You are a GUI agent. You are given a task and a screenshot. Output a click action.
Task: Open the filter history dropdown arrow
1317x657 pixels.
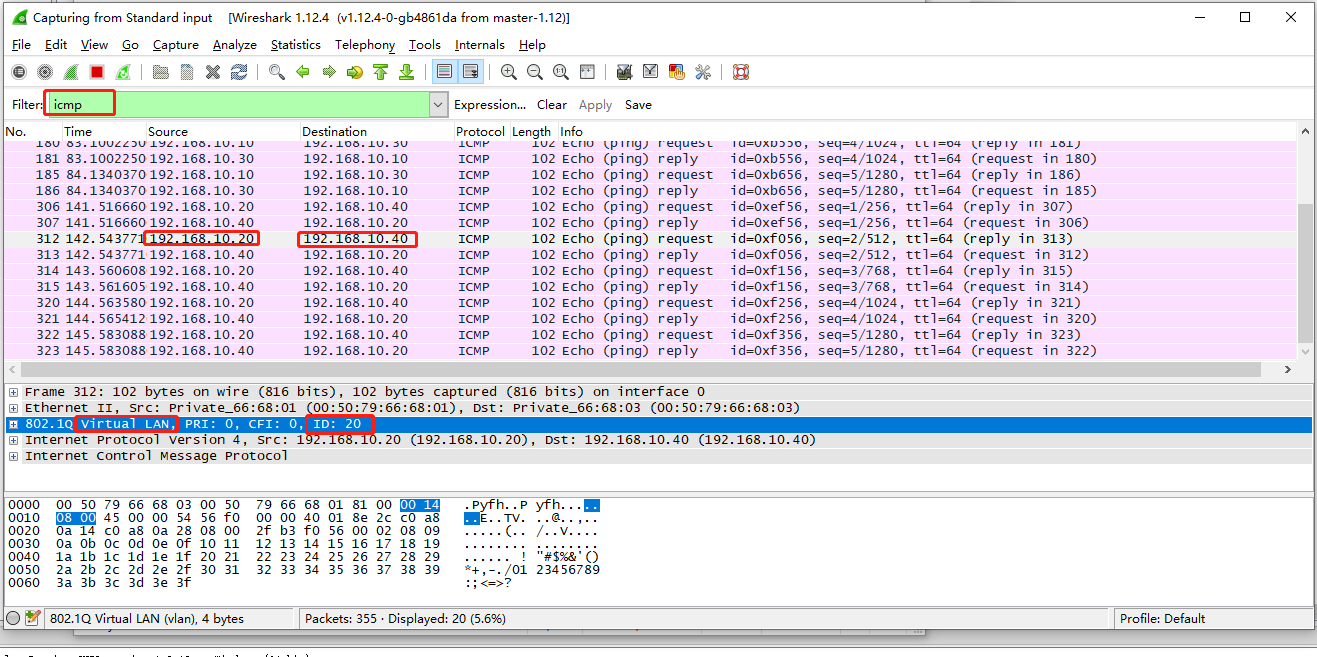point(438,104)
